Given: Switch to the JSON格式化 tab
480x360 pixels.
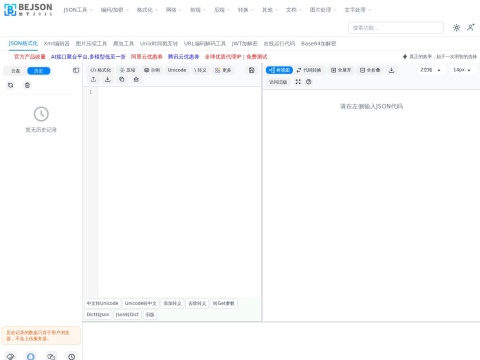Looking at the screenshot, I should [x=23, y=43].
